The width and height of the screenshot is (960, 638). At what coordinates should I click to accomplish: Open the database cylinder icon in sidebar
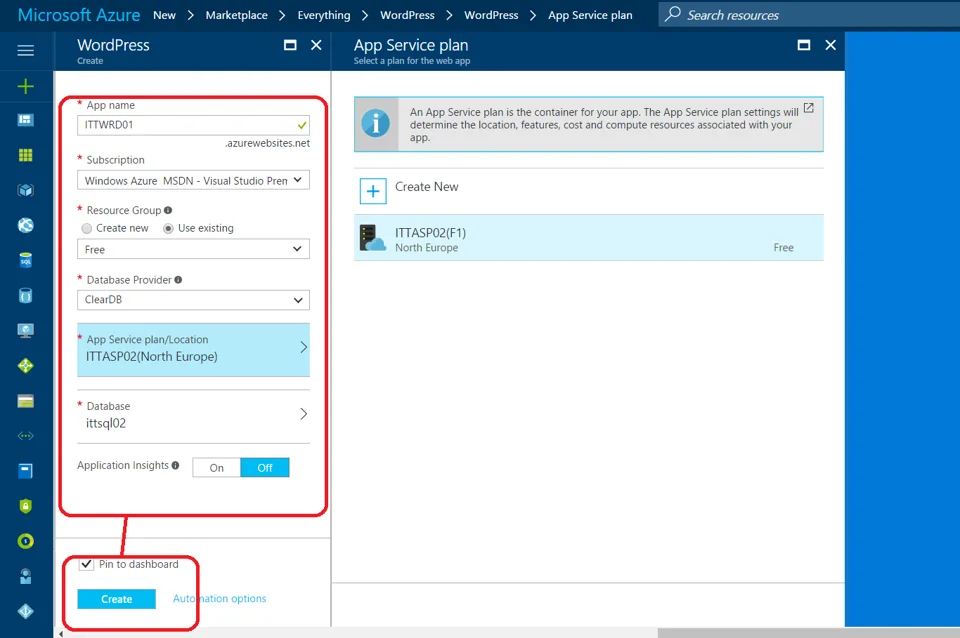click(x=25, y=296)
